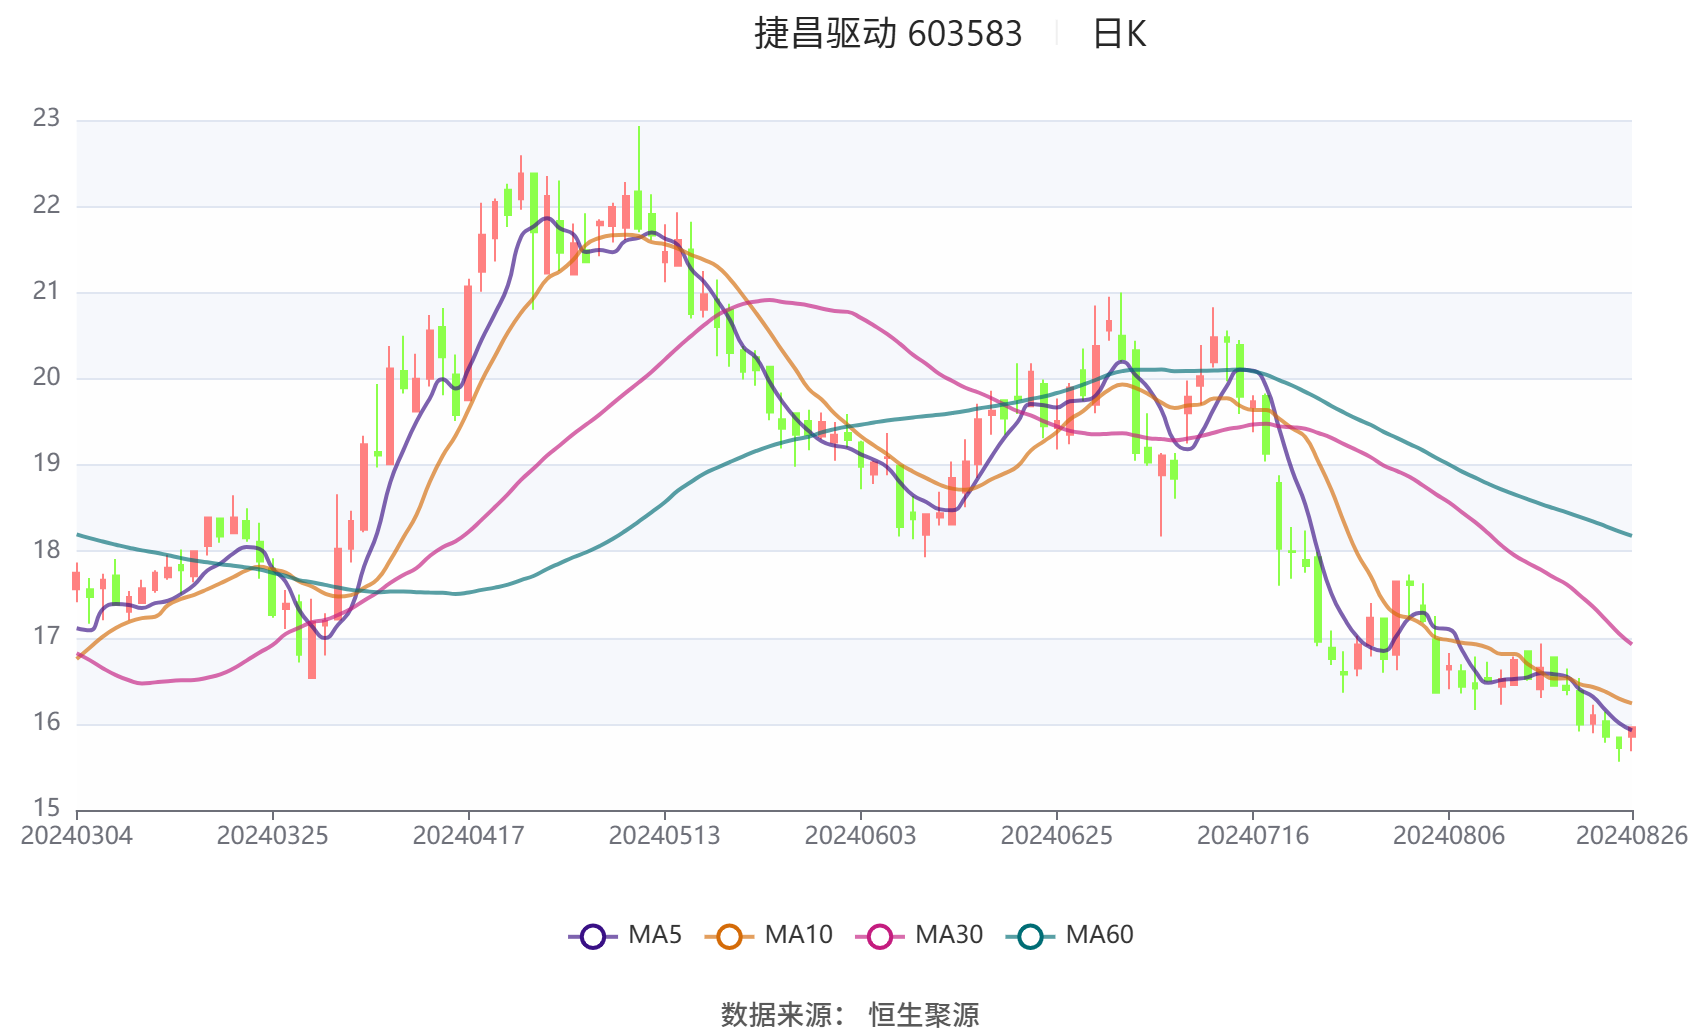Toggle MA30 line visibility via legend text

(x=949, y=935)
